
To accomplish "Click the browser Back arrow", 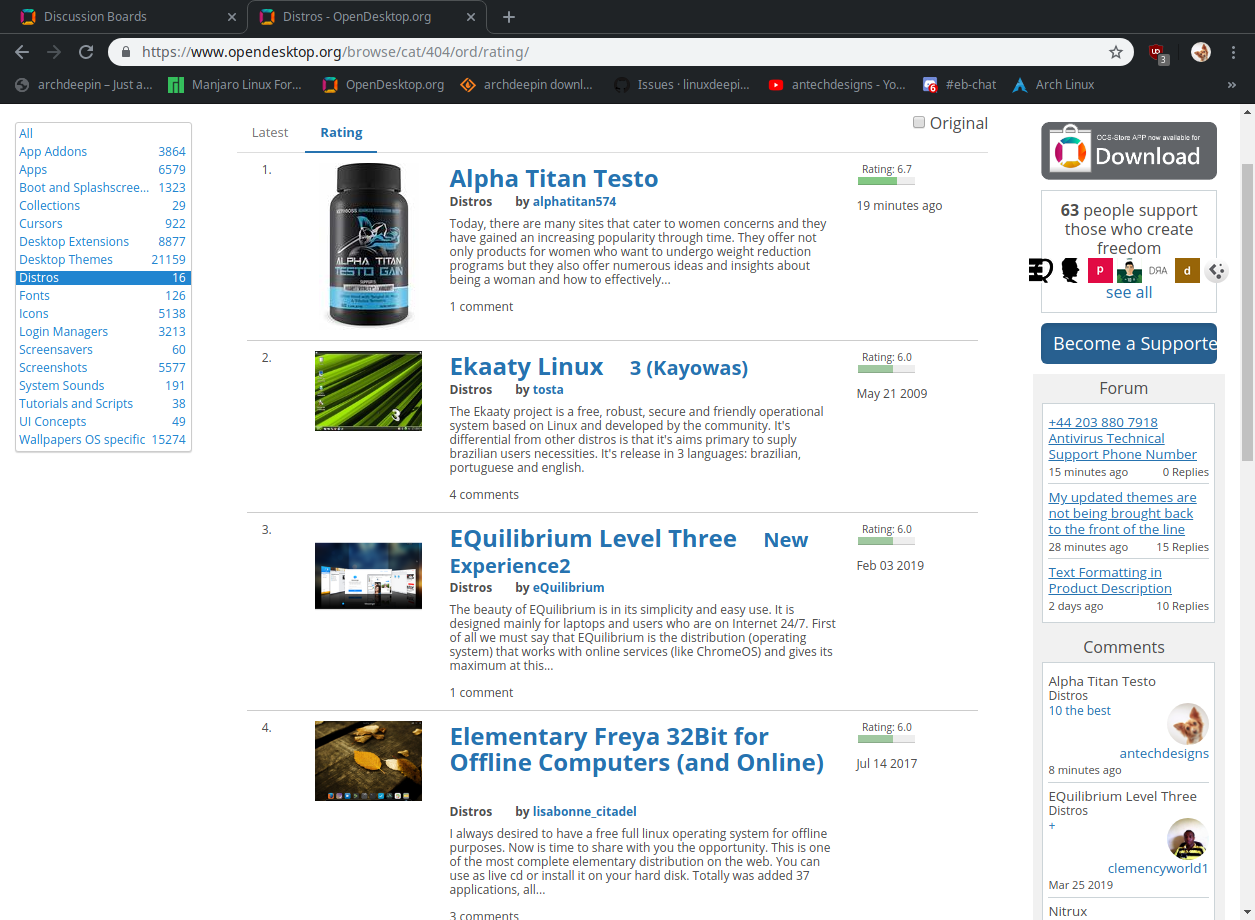I will [x=22, y=52].
